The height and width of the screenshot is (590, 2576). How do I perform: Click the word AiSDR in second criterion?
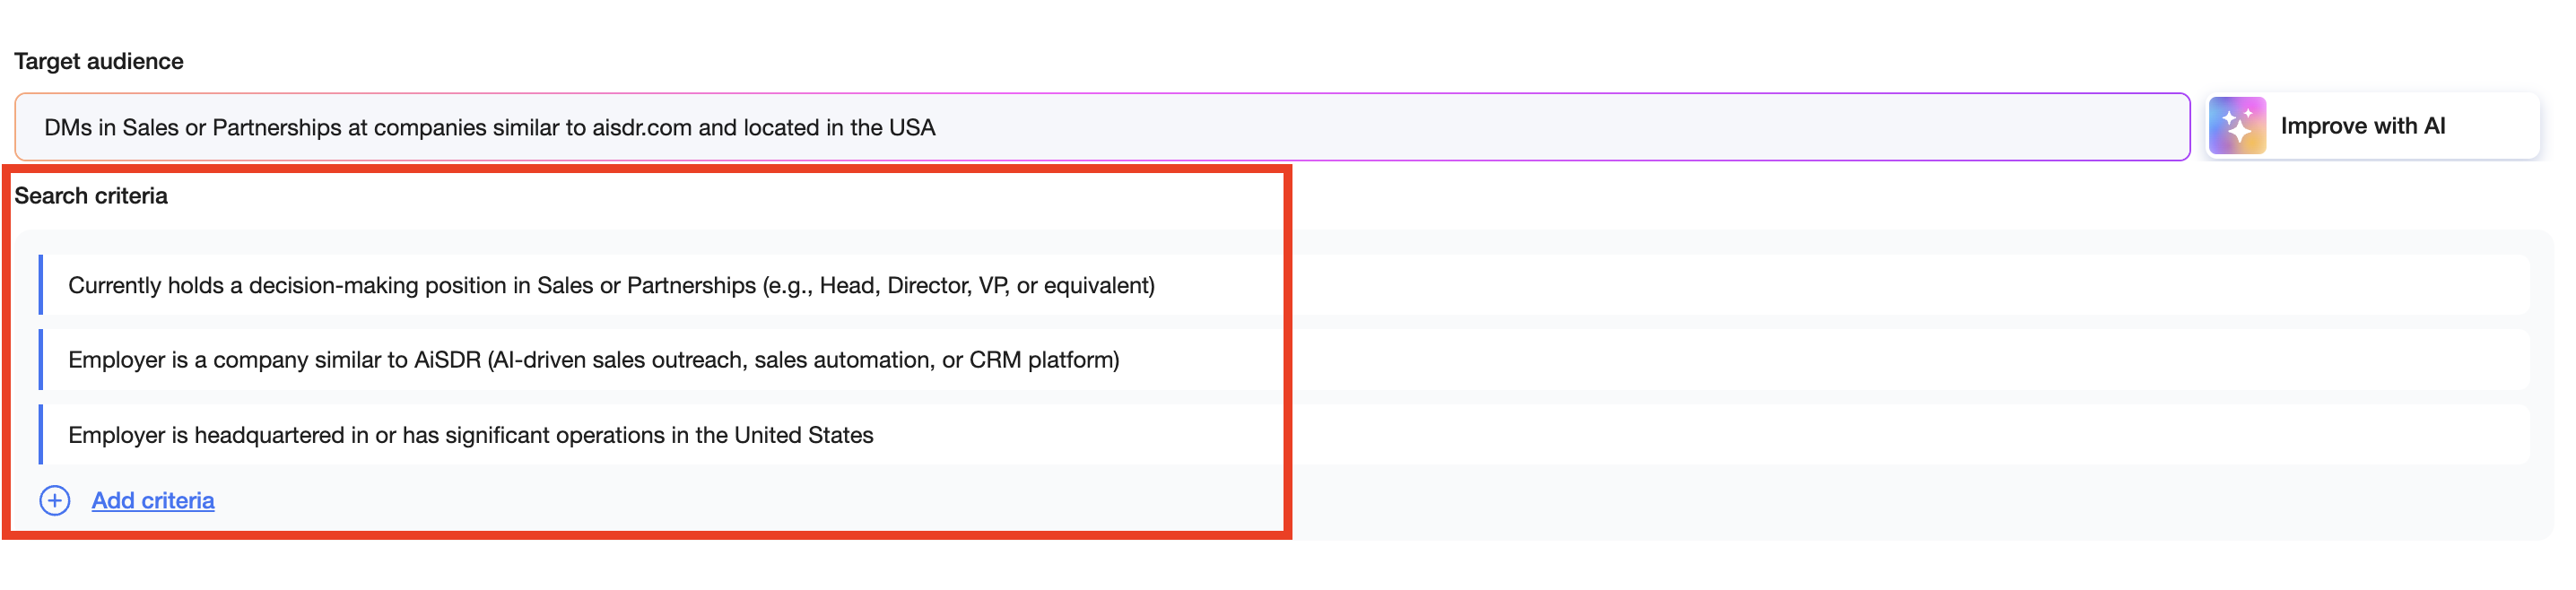pos(447,360)
